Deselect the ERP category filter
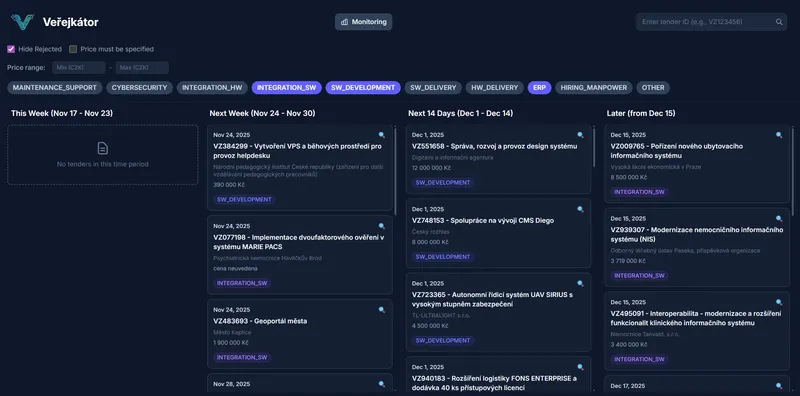The height and width of the screenshot is (396, 800). click(x=539, y=88)
